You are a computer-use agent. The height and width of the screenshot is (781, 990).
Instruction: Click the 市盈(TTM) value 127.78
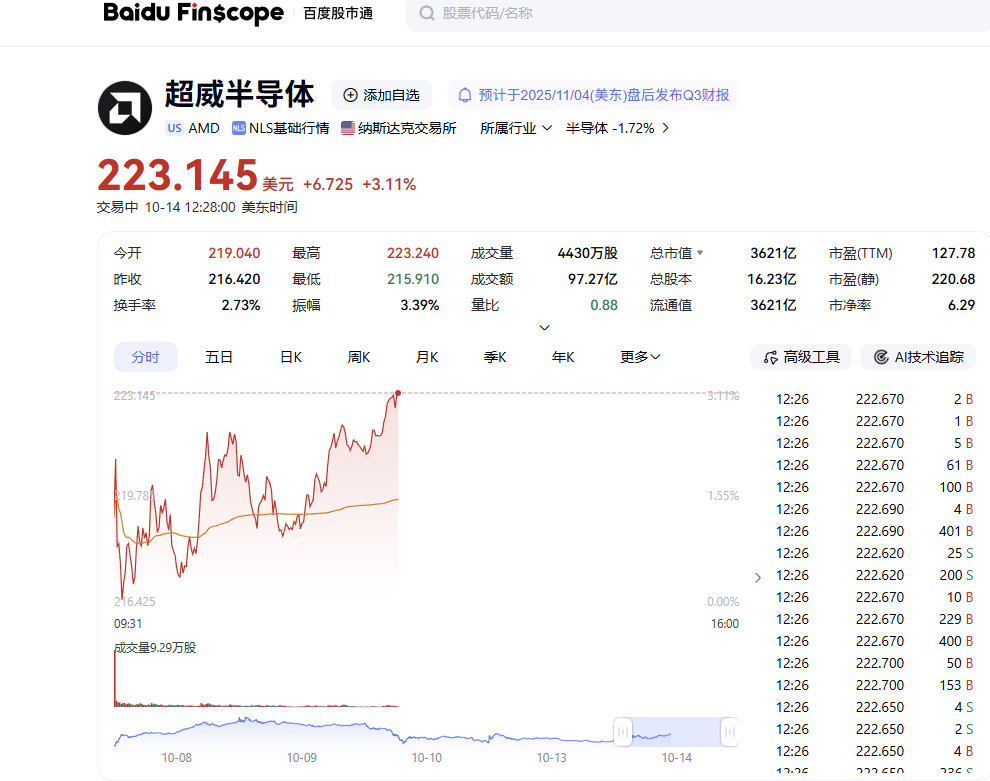(x=953, y=253)
